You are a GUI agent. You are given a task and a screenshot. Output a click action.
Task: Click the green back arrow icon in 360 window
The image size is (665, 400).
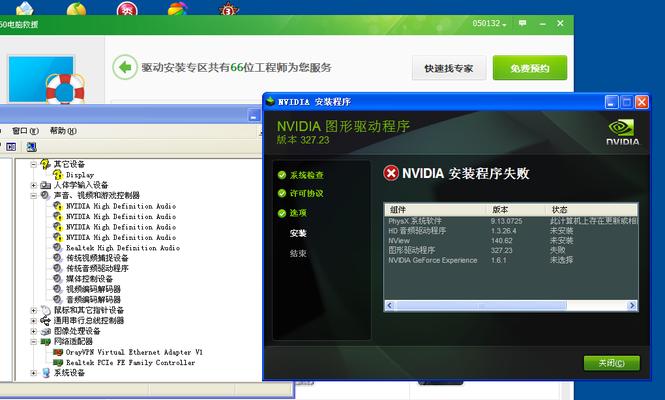125,67
